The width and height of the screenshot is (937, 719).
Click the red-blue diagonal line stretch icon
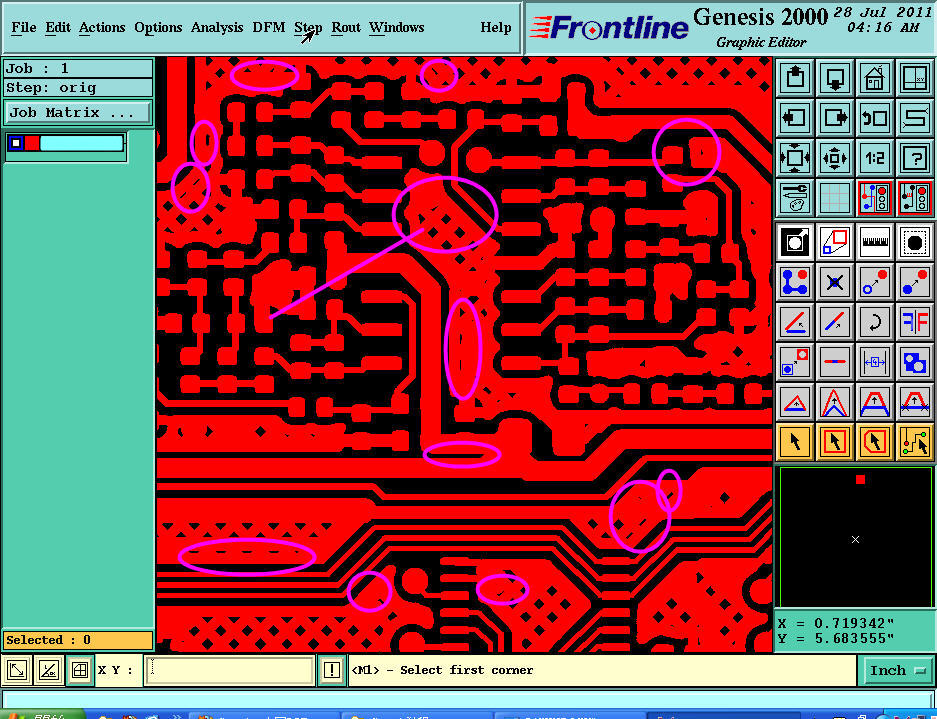coord(835,322)
